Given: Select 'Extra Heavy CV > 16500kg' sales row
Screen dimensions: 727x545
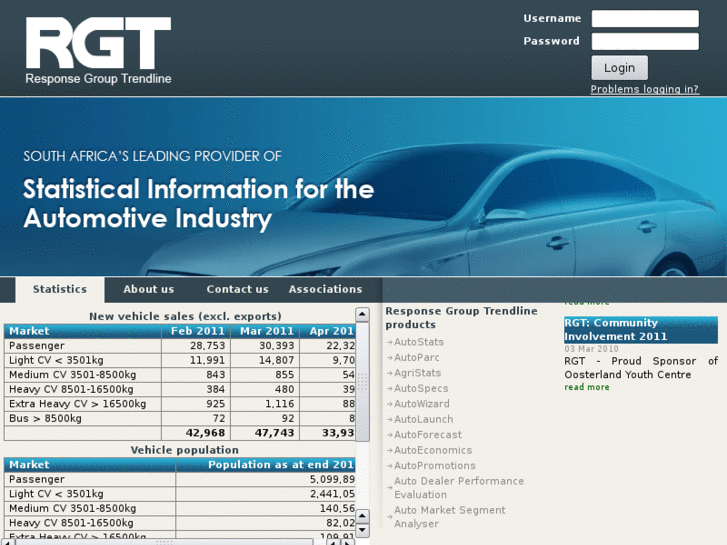Looking at the screenshot, I should click(179, 404).
